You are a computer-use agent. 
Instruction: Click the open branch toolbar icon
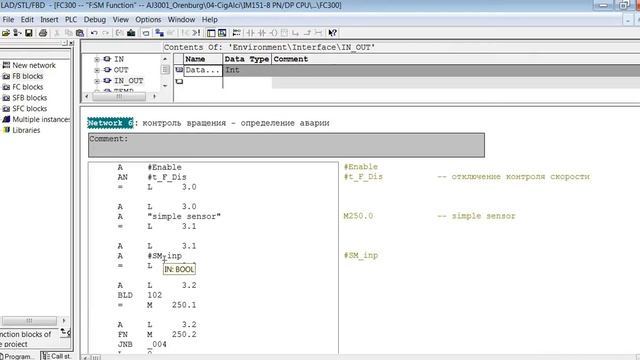tap(296, 33)
